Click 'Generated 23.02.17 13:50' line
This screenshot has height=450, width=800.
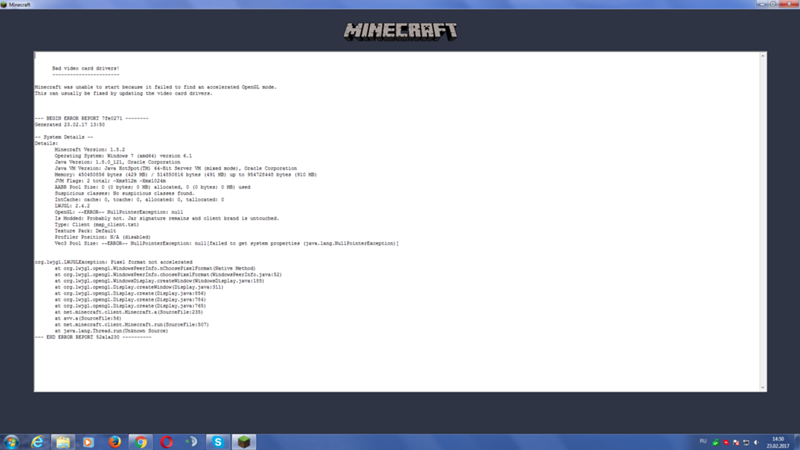coord(70,124)
